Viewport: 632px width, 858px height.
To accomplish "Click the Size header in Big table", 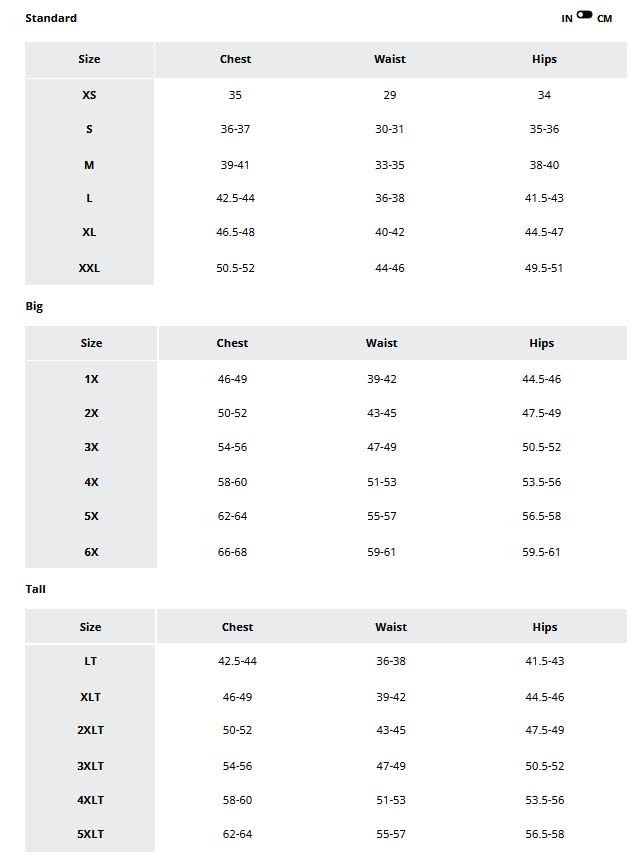I will click(91, 343).
